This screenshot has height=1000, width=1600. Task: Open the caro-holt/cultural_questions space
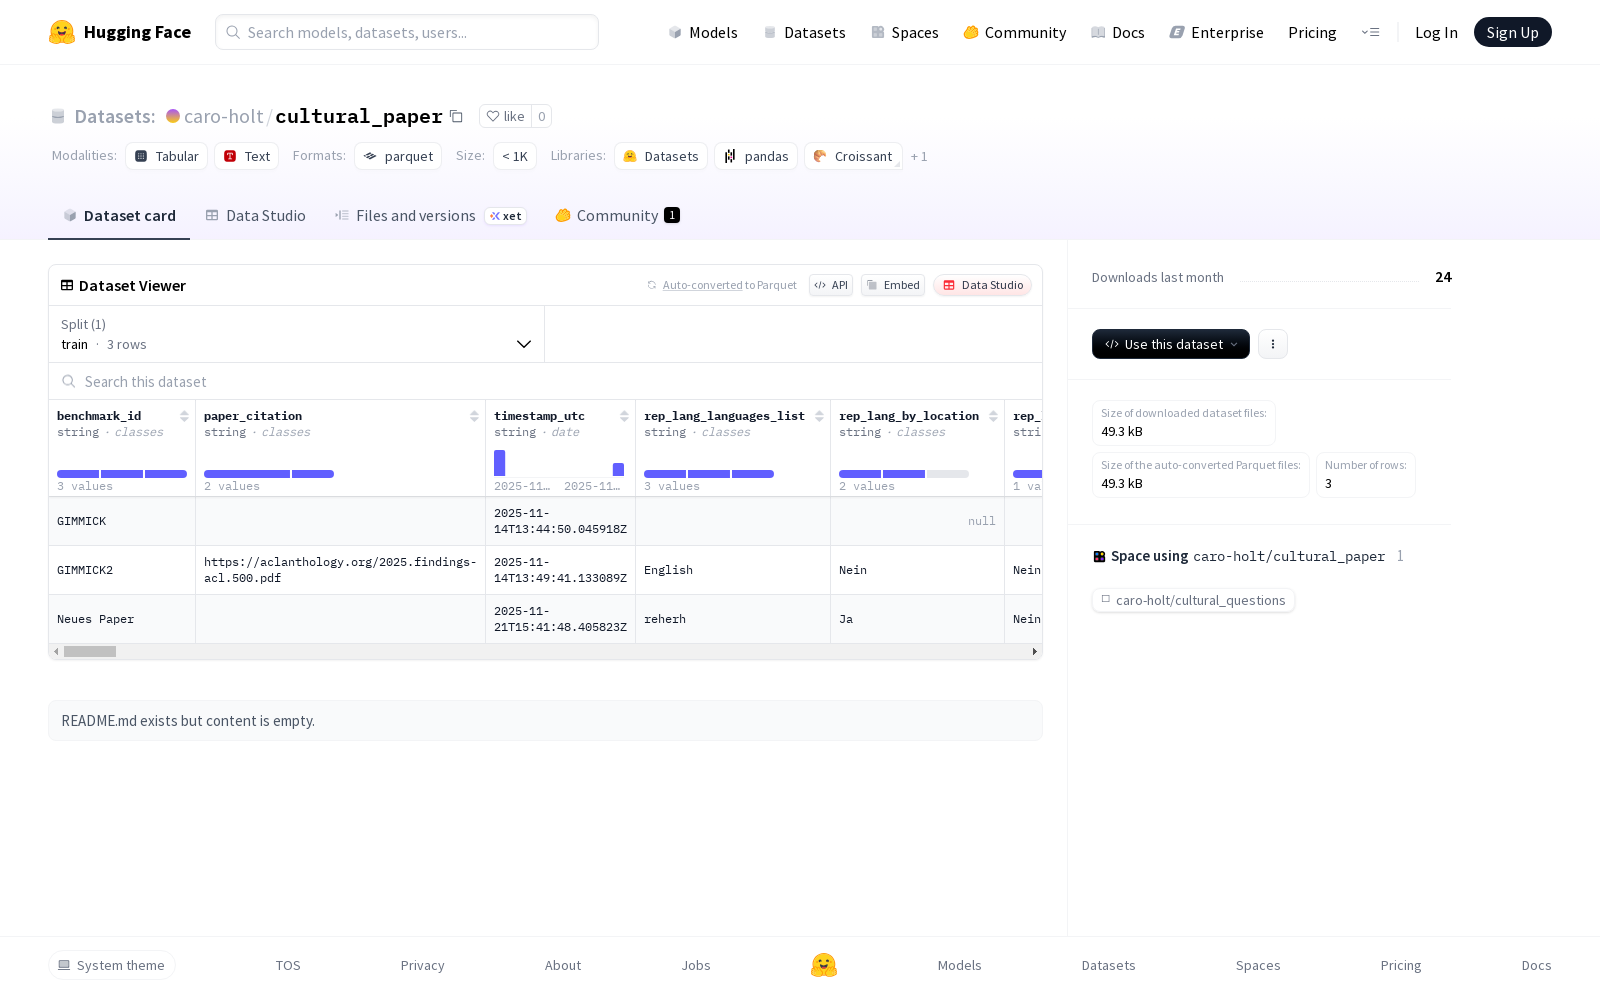(x=1193, y=600)
